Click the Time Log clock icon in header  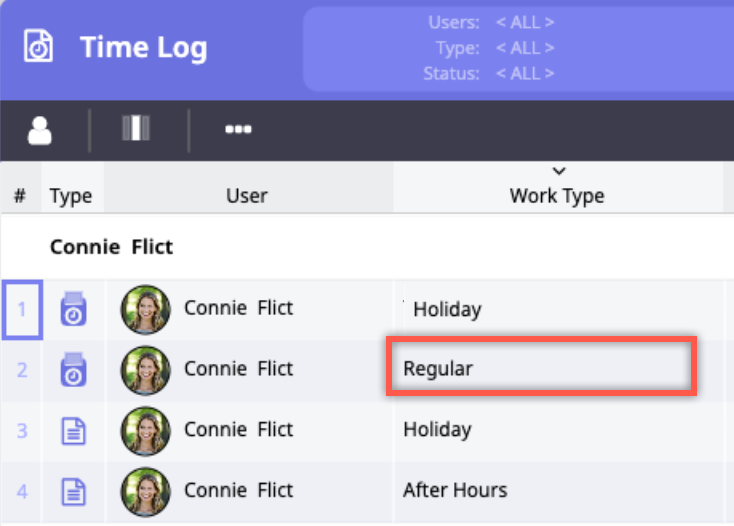40,48
